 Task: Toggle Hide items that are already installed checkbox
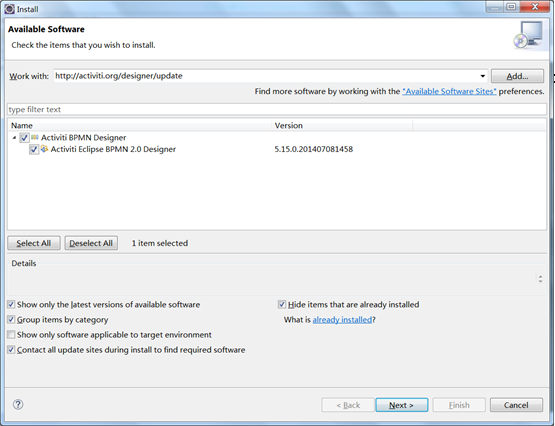(x=282, y=304)
